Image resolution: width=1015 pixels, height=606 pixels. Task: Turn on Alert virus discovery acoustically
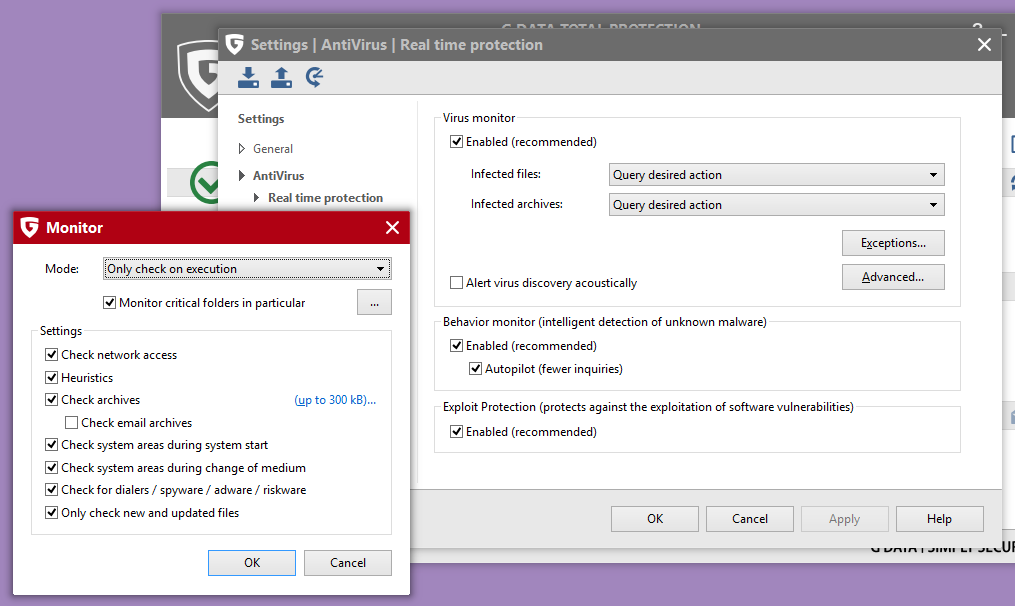457,283
